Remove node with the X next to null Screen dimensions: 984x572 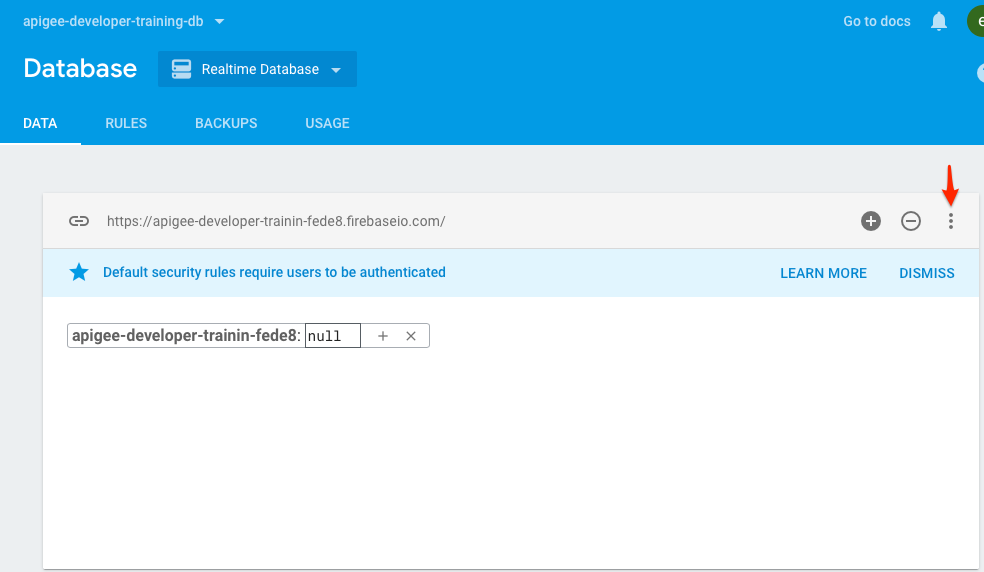pos(411,336)
